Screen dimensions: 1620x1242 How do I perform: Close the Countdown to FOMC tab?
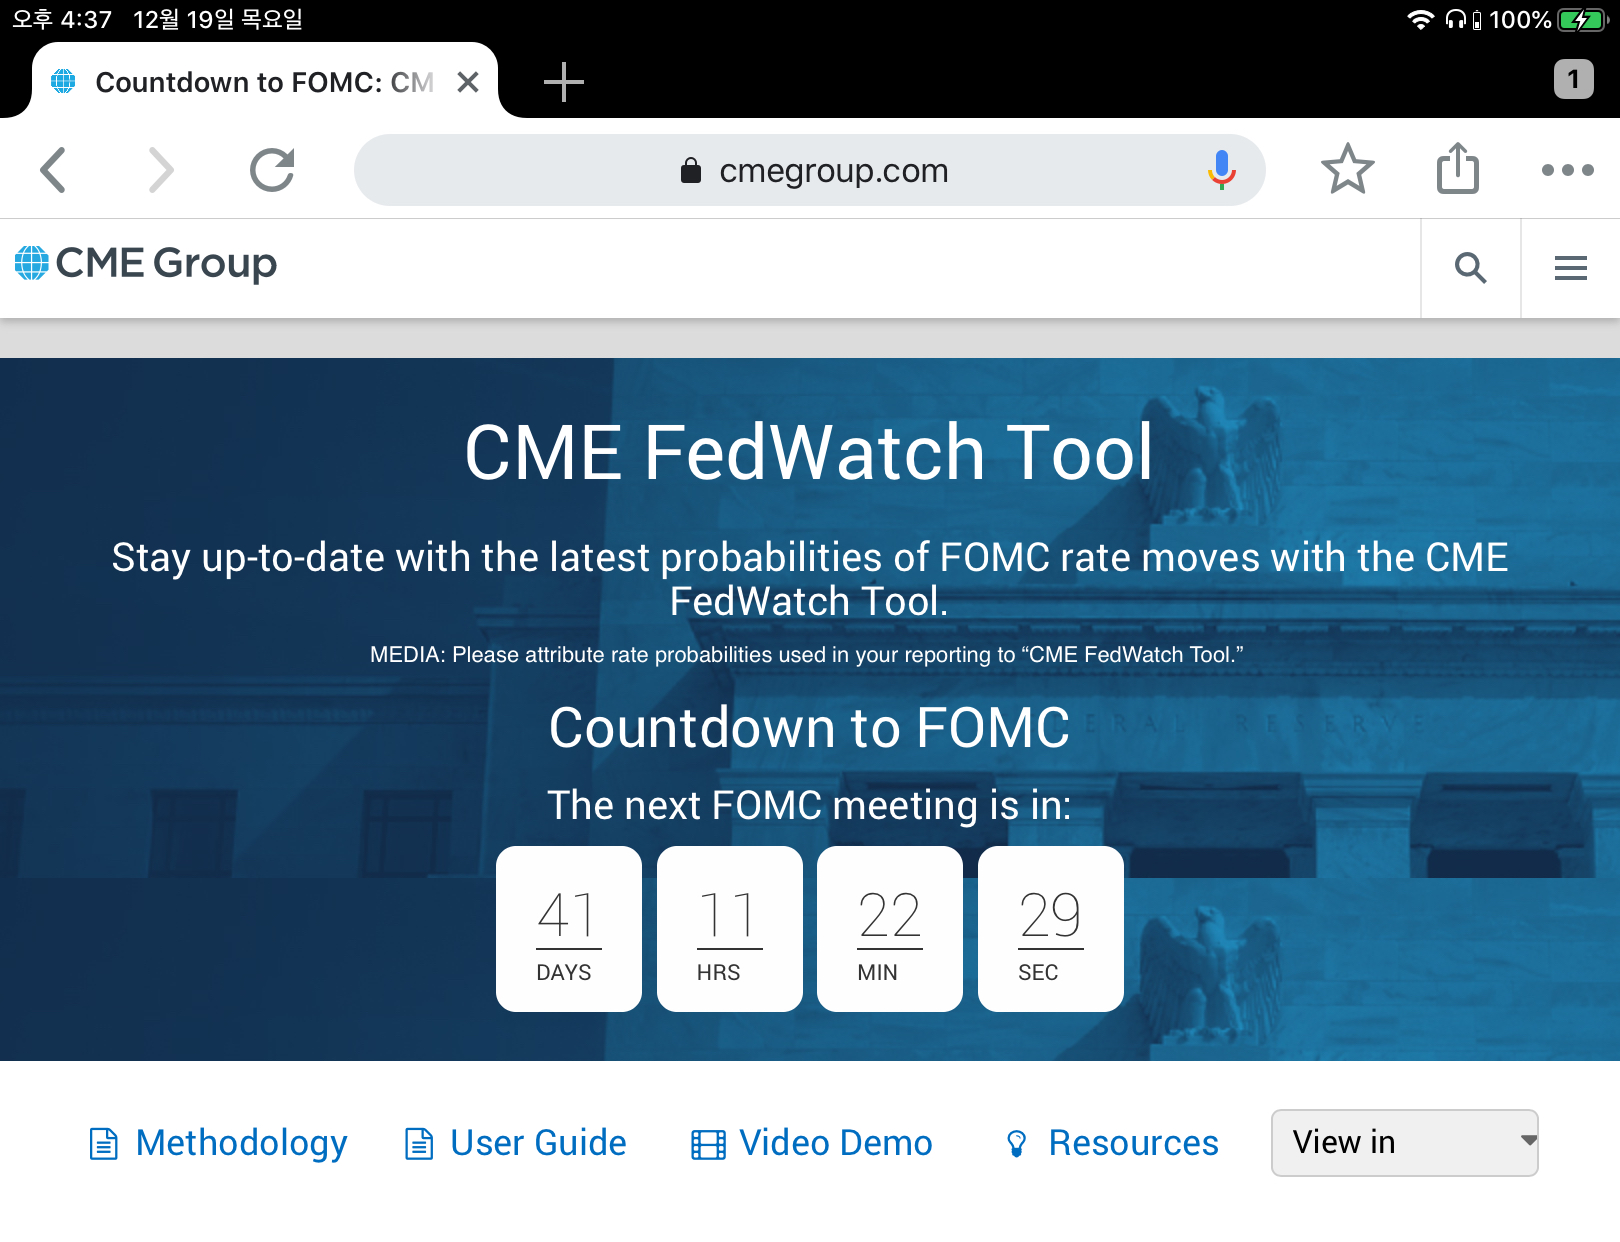(x=468, y=82)
